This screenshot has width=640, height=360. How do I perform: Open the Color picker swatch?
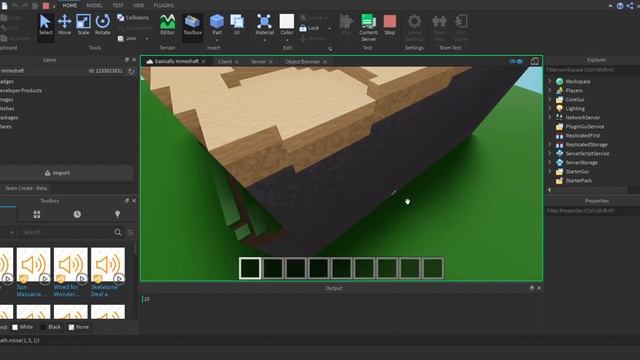click(x=287, y=21)
